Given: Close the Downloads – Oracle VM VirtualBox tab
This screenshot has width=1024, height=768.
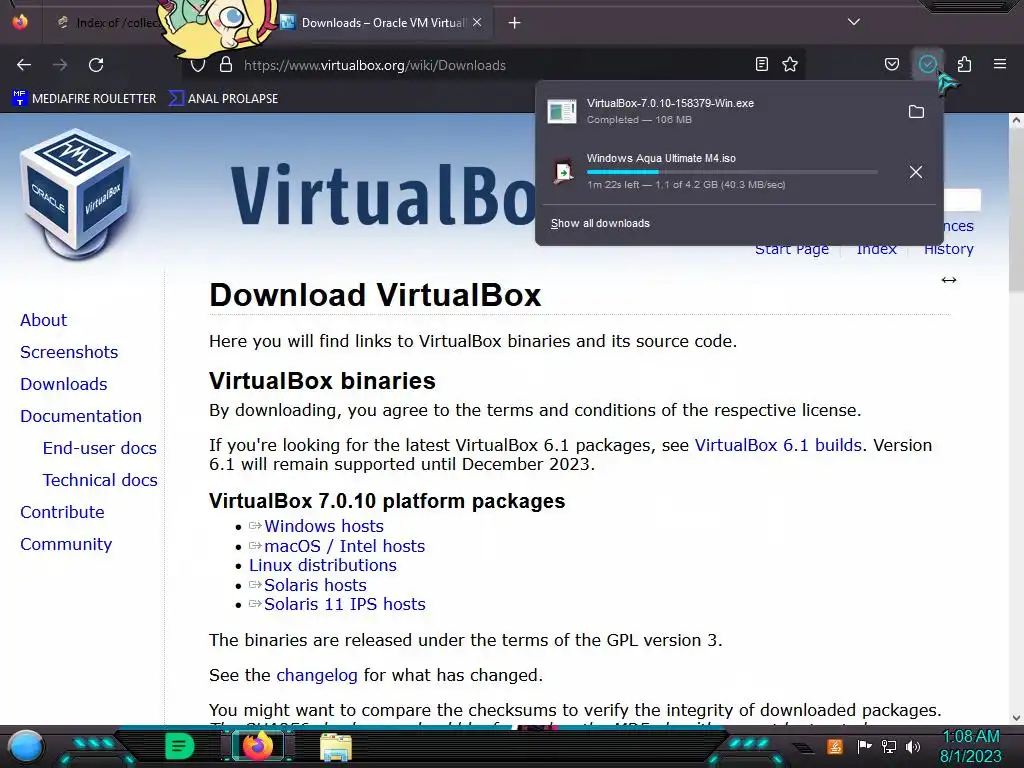Looking at the screenshot, I should 477,22.
